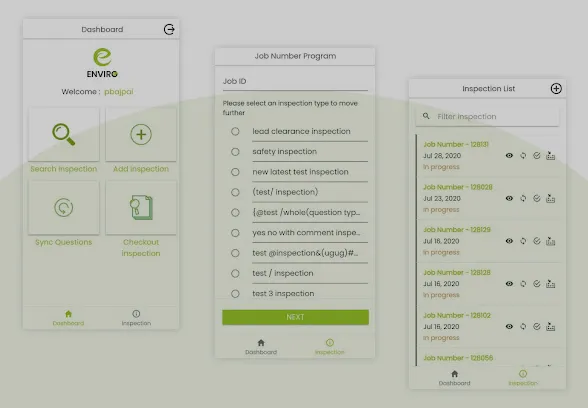The width and height of the screenshot is (588, 408).
Task: View Job Number 128028 with eye icon
Action: tap(509, 198)
